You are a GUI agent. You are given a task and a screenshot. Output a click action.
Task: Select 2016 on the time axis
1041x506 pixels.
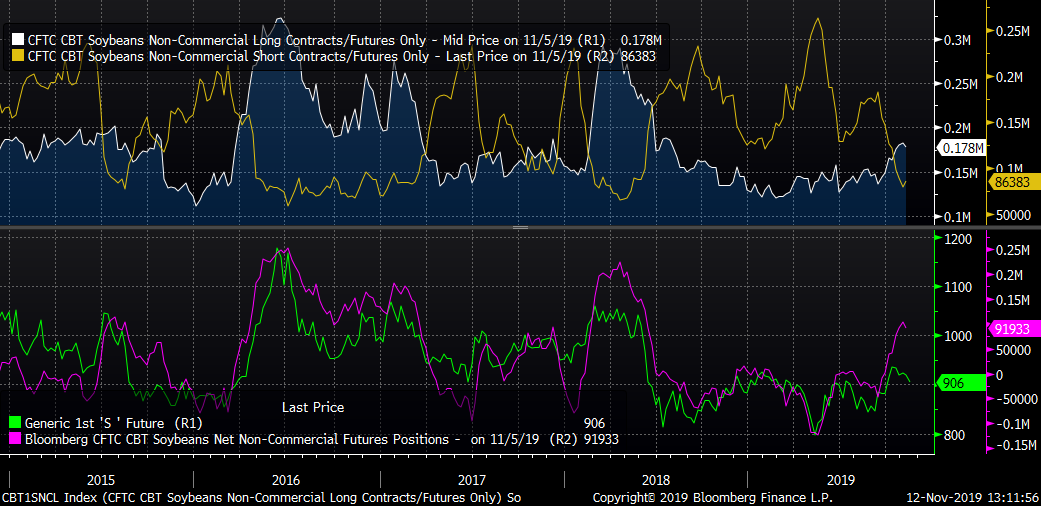(286, 478)
